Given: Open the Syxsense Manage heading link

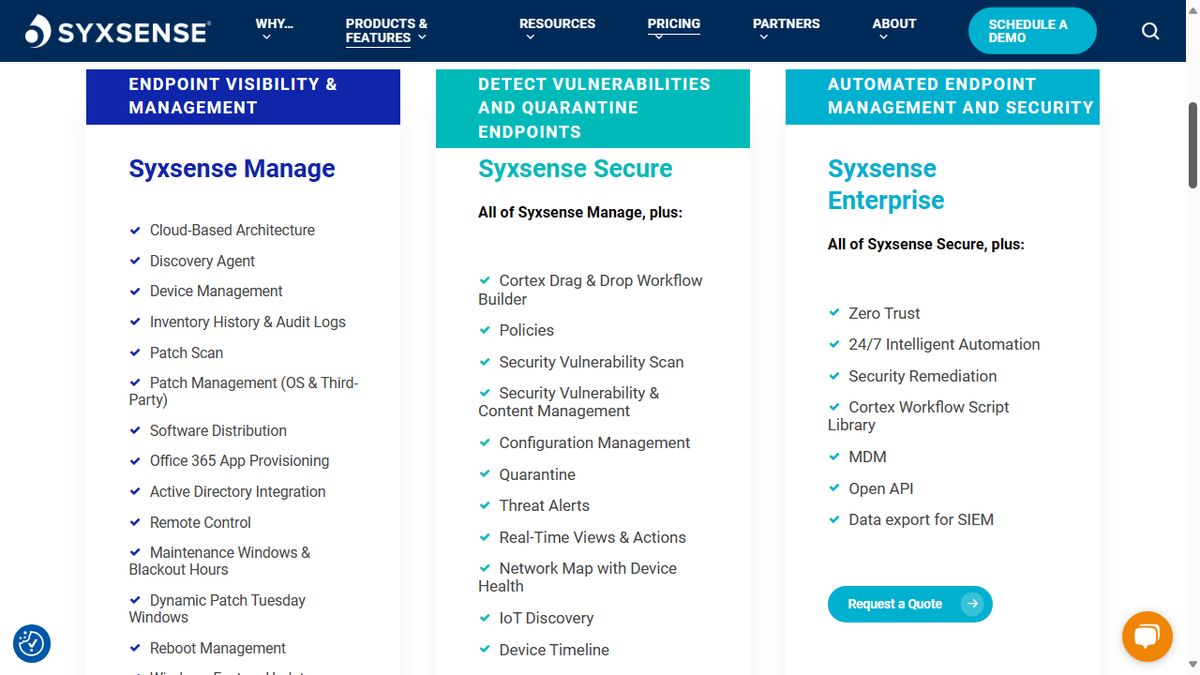Looking at the screenshot, I should click(231, 168).
